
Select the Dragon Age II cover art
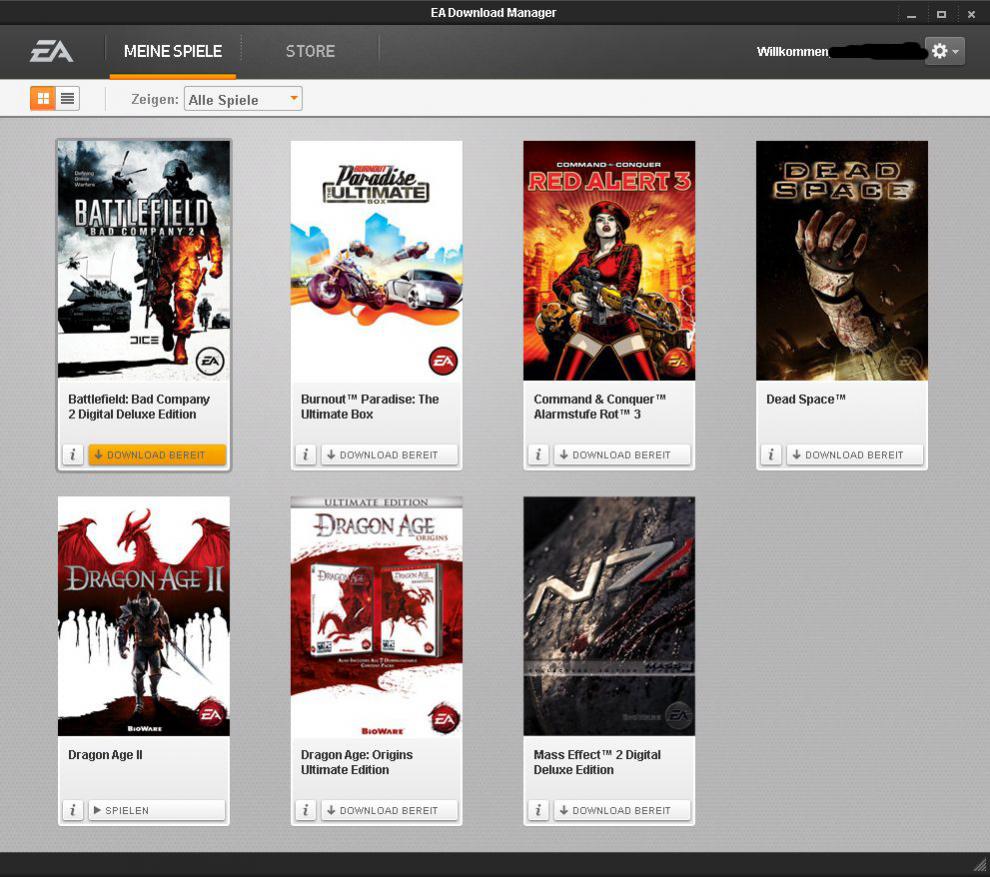pos(144,616)
